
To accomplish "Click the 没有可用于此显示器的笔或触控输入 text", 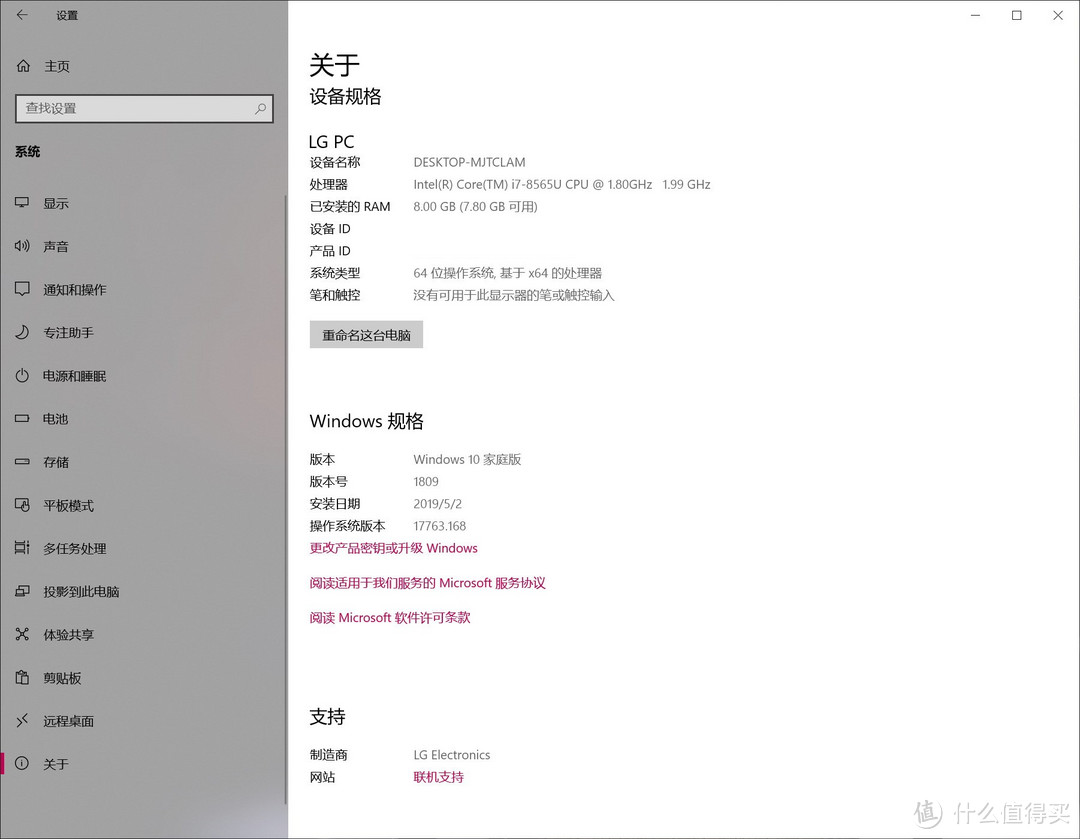I will (x=514, y=295).
